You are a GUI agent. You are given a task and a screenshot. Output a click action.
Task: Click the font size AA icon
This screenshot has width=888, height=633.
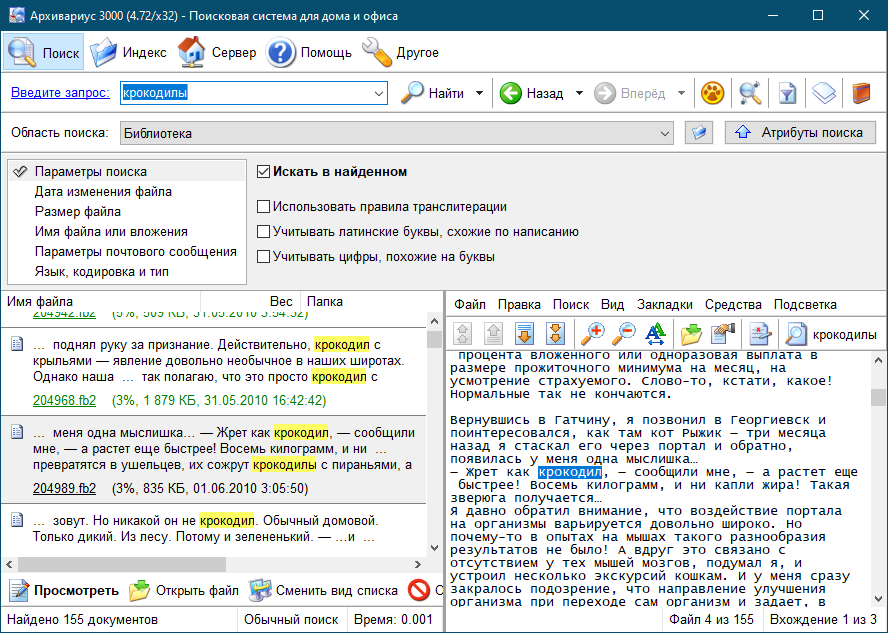(655, 334)
